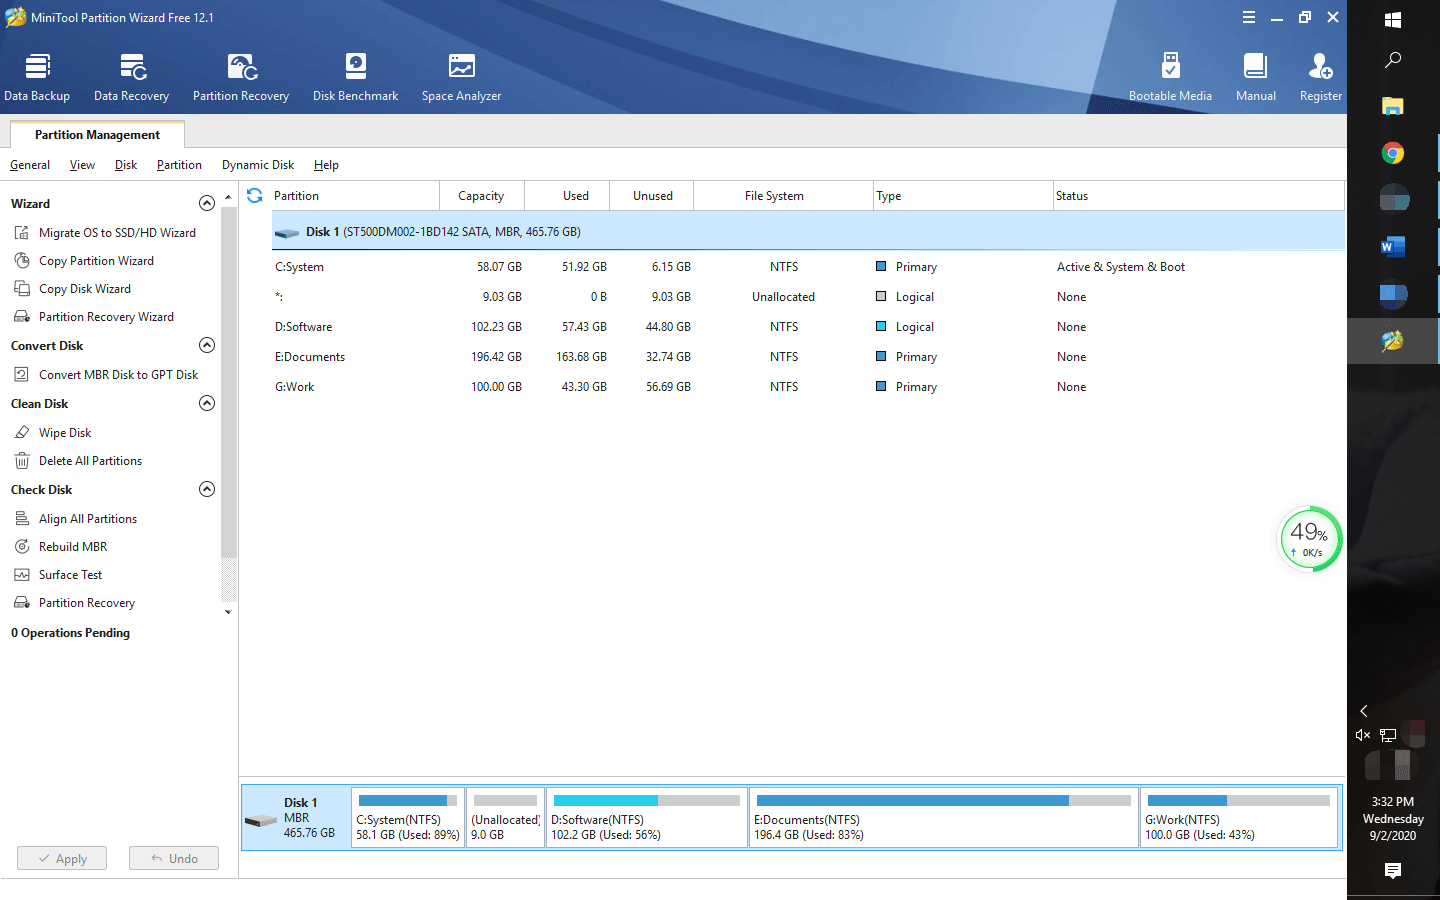Image resolution: width=1440 pixels, height=900 pixels.
Task: Select G:Work block in disk map
Action: click(x=1238, y=818)
